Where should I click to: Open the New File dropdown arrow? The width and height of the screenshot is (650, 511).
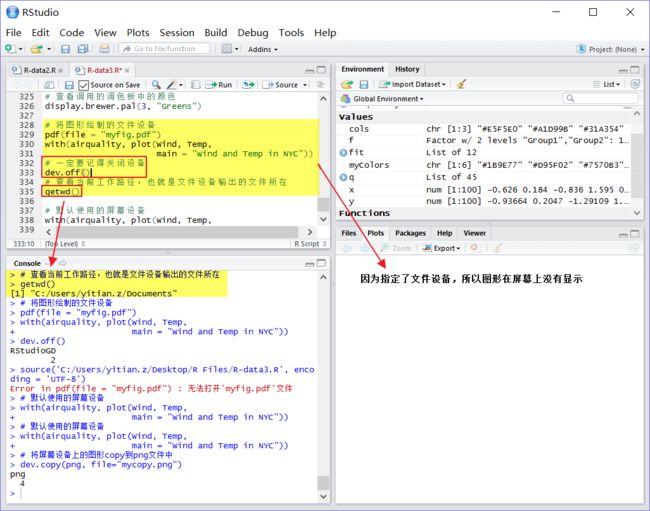coord(20,49)
